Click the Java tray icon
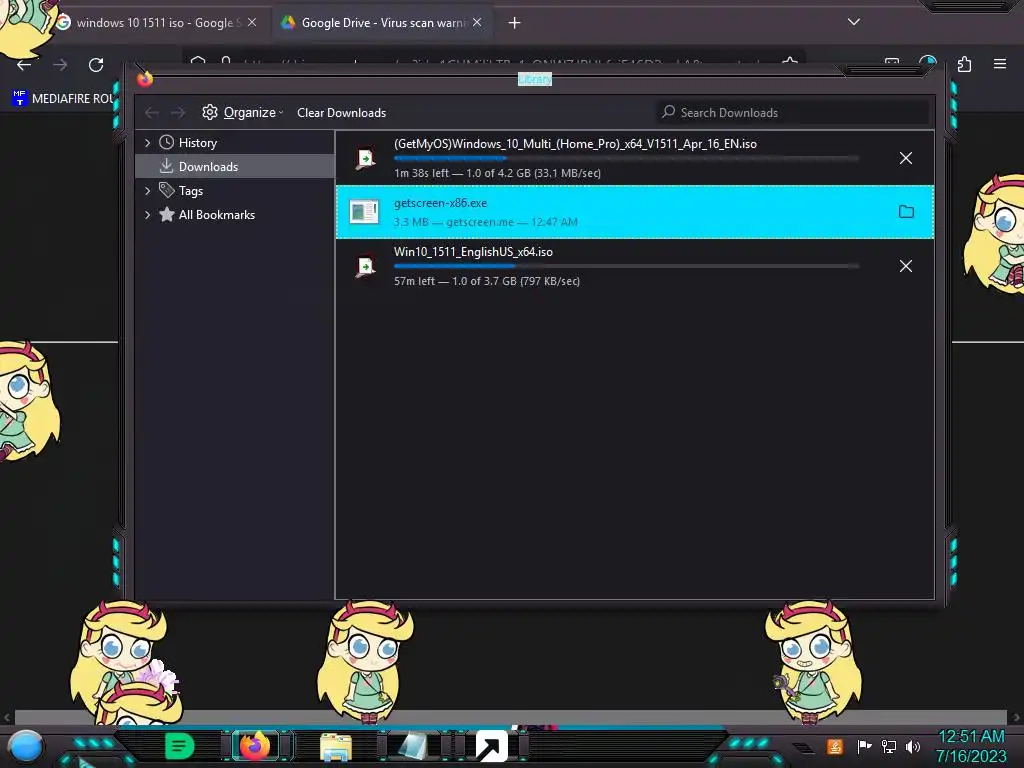This screenshot has width=1024, height=768. click(x=835, y=746)
